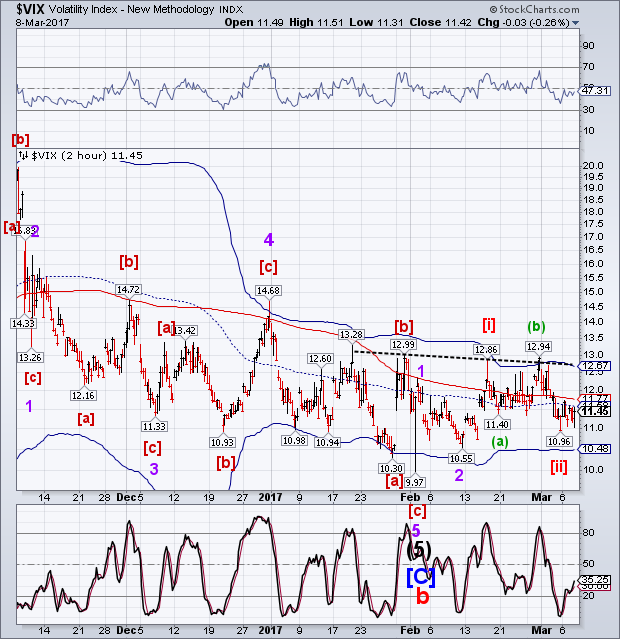Click the 13.28 price label
The width and height of the screenshot is (620, 639).
click(x=351, y=334)
